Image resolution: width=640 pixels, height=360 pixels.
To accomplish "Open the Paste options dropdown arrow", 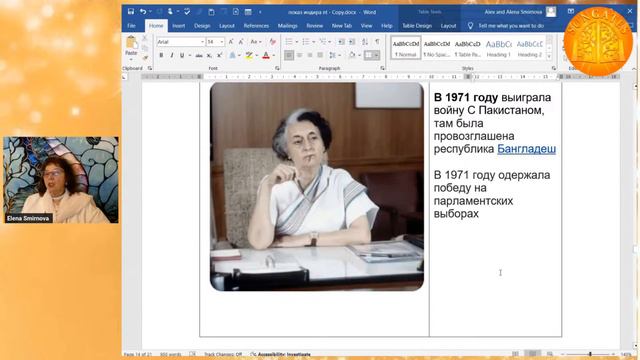I will 131,60.
